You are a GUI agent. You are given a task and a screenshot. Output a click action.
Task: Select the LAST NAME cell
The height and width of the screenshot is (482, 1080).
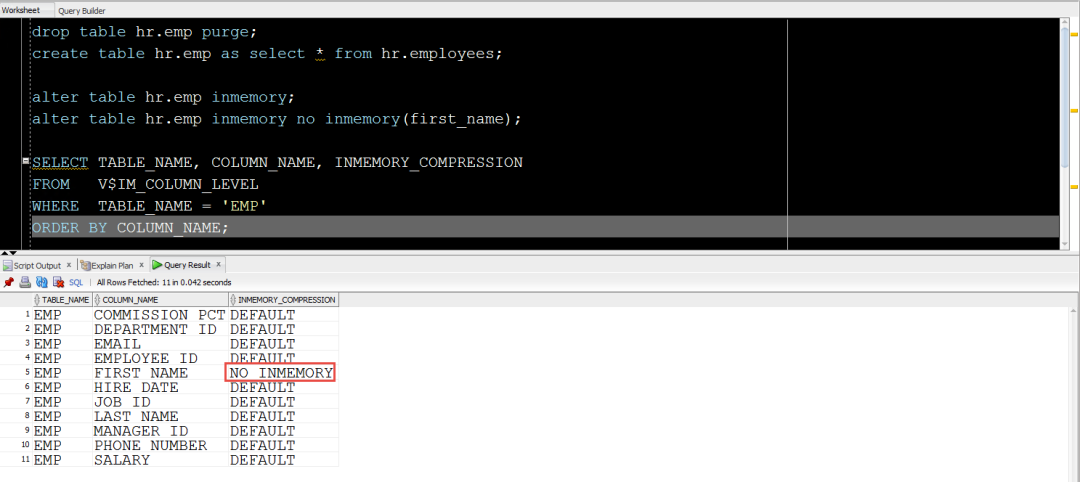coord(160,417)
